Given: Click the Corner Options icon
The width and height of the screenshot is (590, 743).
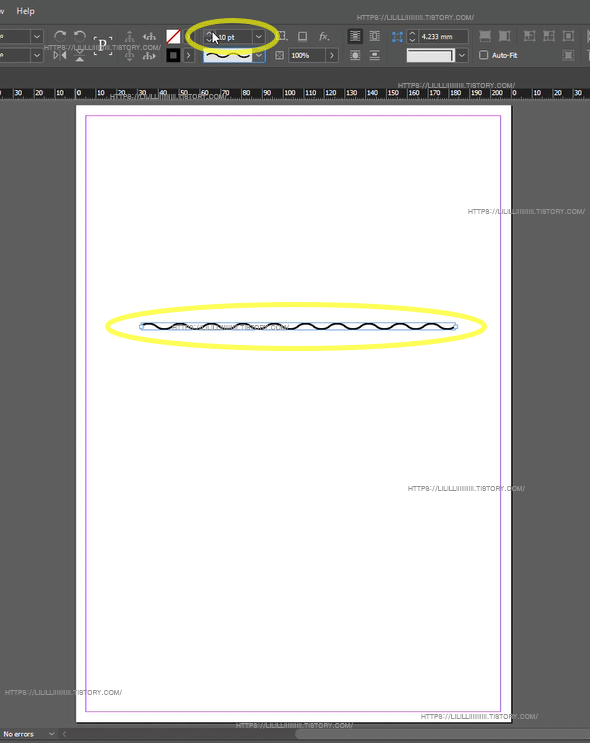Looking at the screenshot, I should point(281,36).
